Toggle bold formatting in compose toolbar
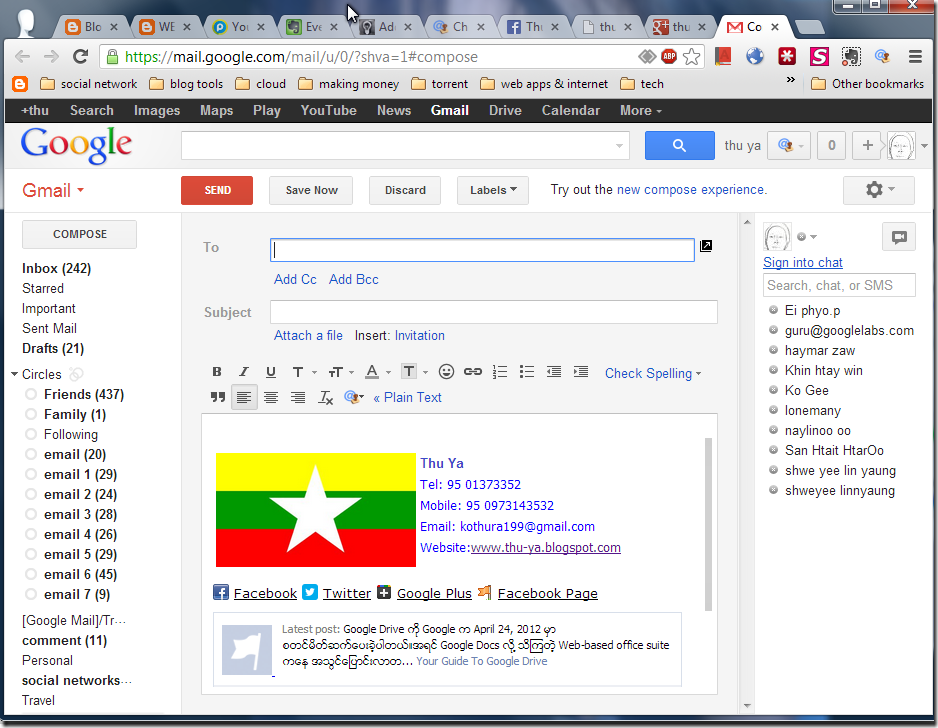 [x=217, y=372]
